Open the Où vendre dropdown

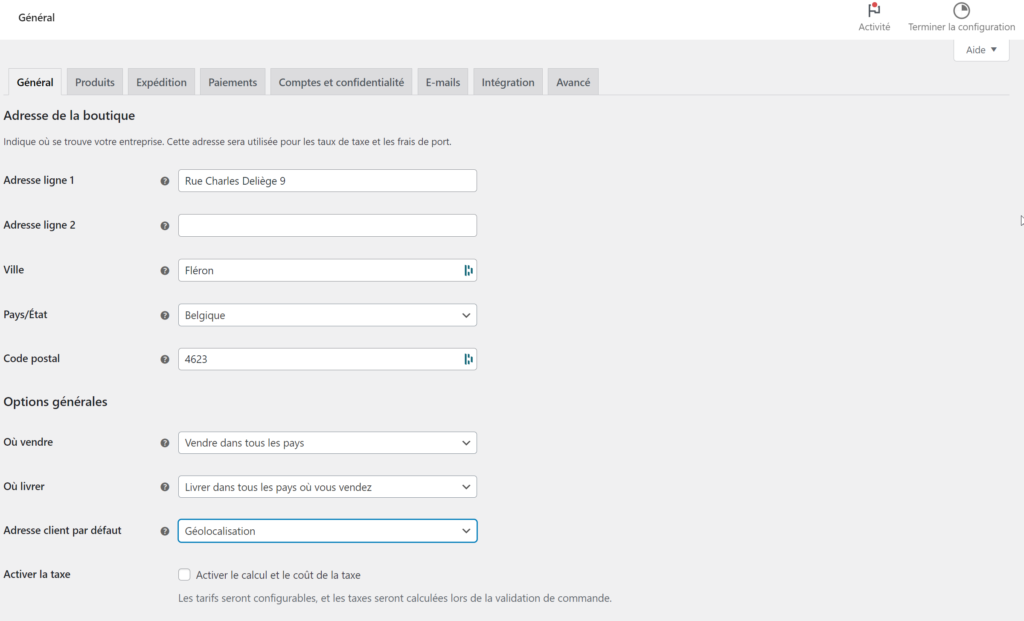[327, 443]
